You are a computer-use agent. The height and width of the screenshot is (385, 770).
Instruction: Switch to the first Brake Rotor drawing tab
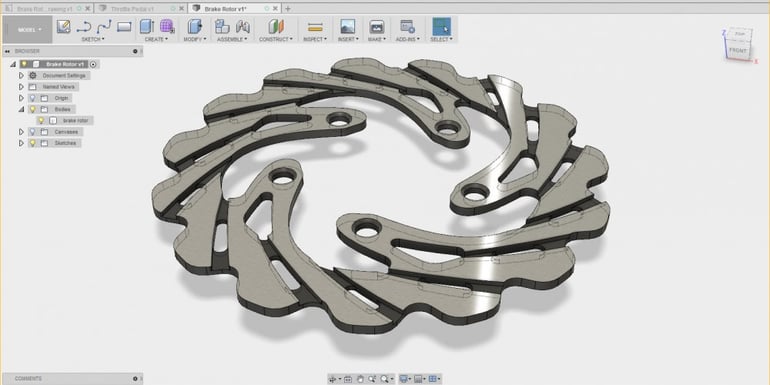point(44,9)
